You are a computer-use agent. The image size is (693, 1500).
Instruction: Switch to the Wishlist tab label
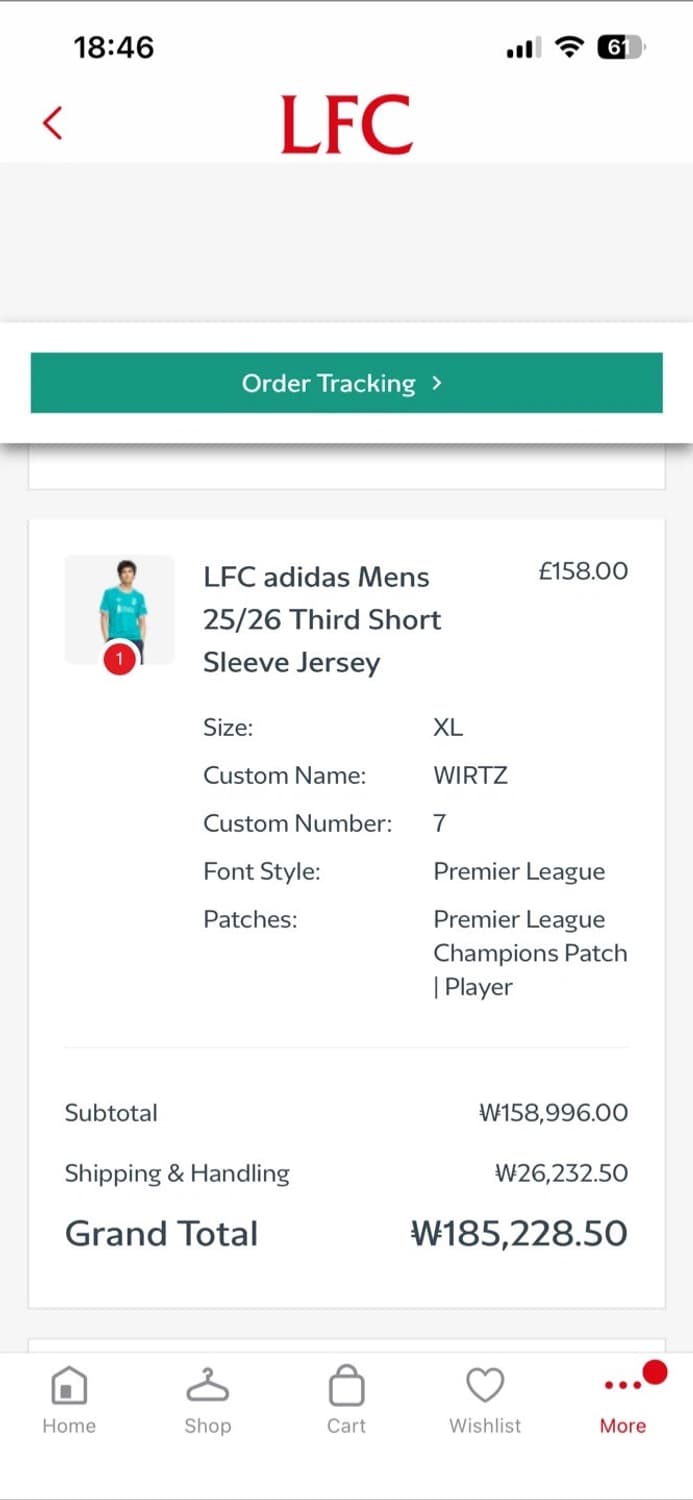485,1426
